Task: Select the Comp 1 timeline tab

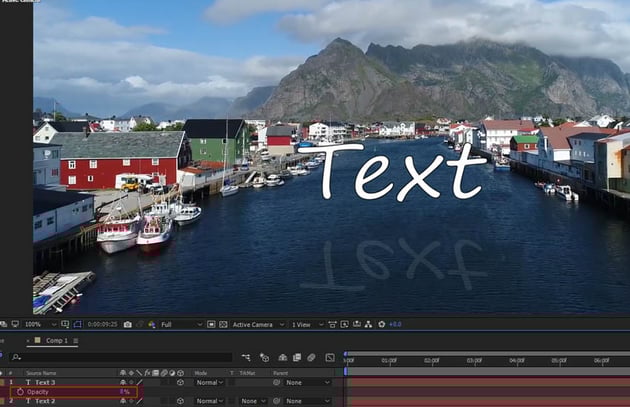Action: click(x=57, y=340)
